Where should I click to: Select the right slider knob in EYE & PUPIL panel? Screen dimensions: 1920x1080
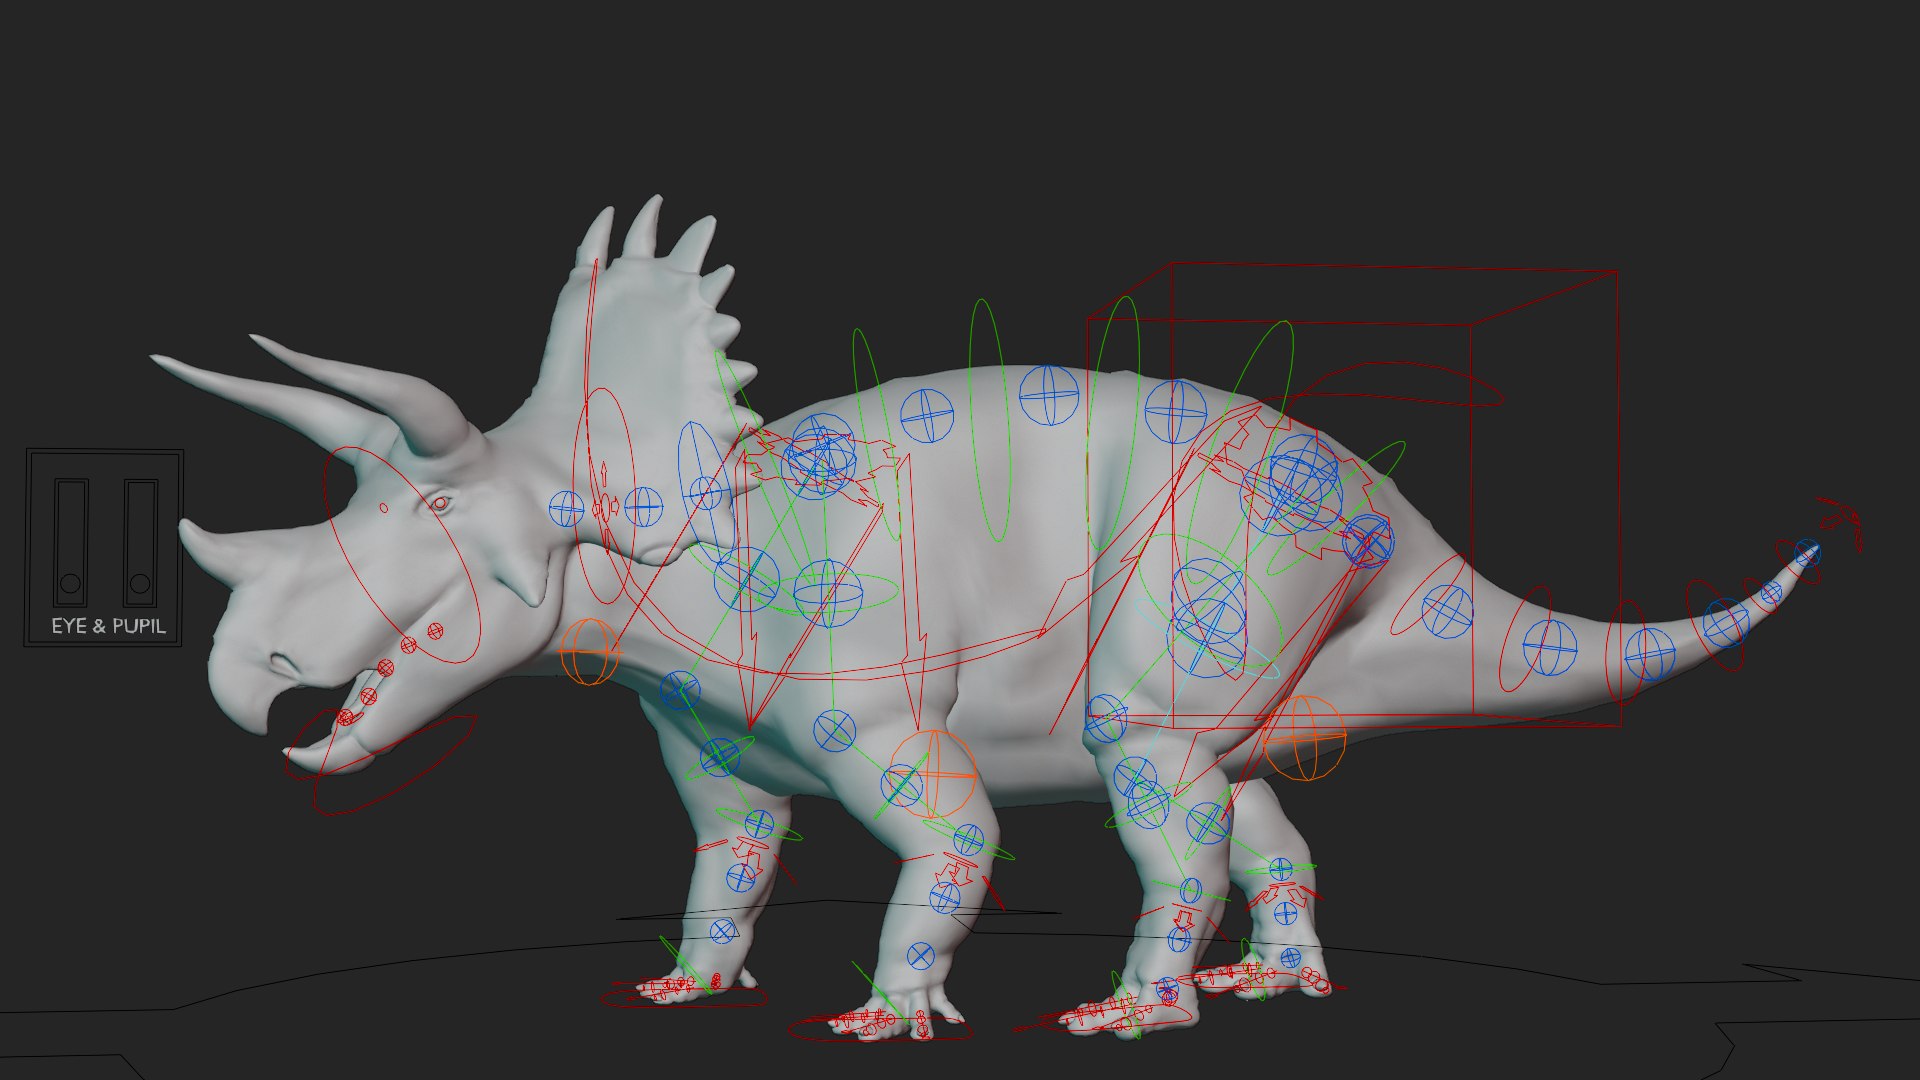pyautogui.click(x=140, y=583)
